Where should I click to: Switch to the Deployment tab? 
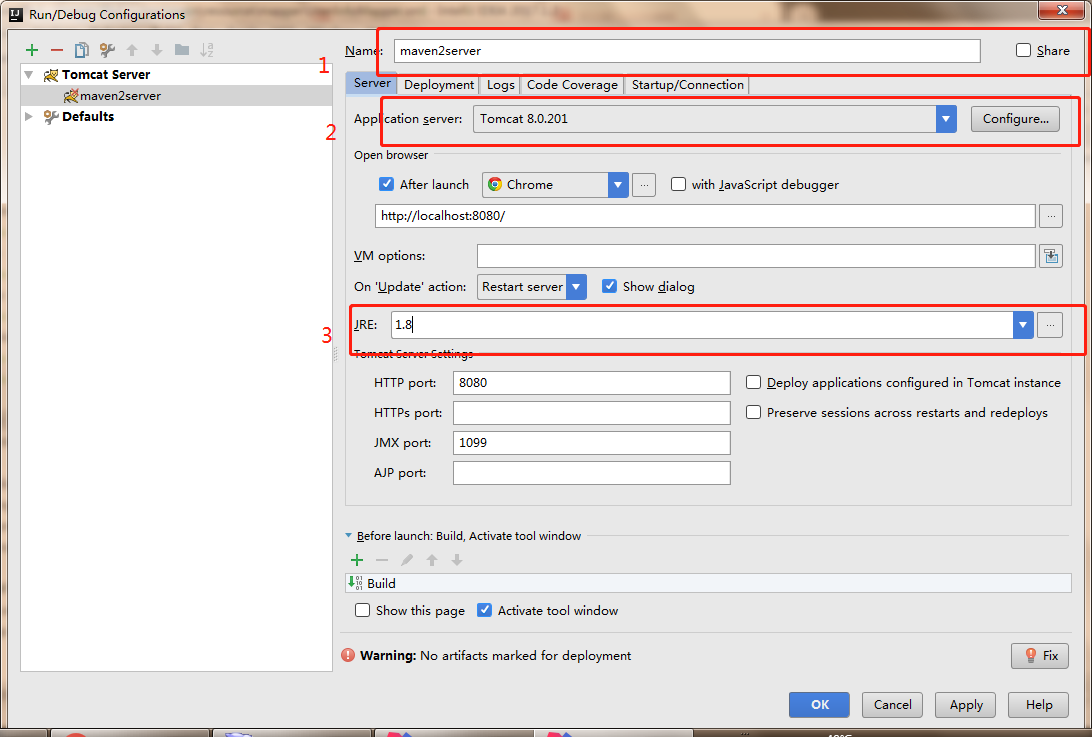pyautogui.click(x=439, y=85)
